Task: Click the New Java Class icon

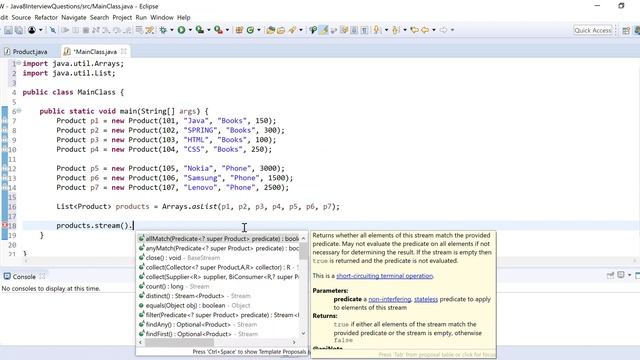Action: [x=250, y=30]
